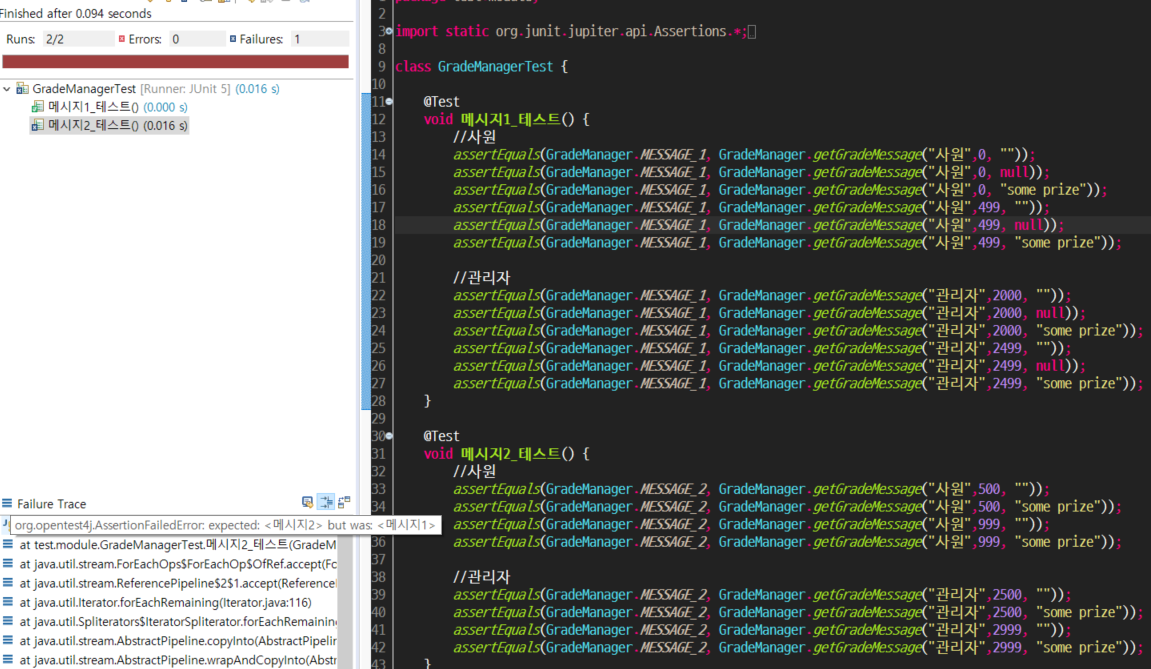Click the Failure Trace header icon
Screen dimensions: 1151x669
7,504
